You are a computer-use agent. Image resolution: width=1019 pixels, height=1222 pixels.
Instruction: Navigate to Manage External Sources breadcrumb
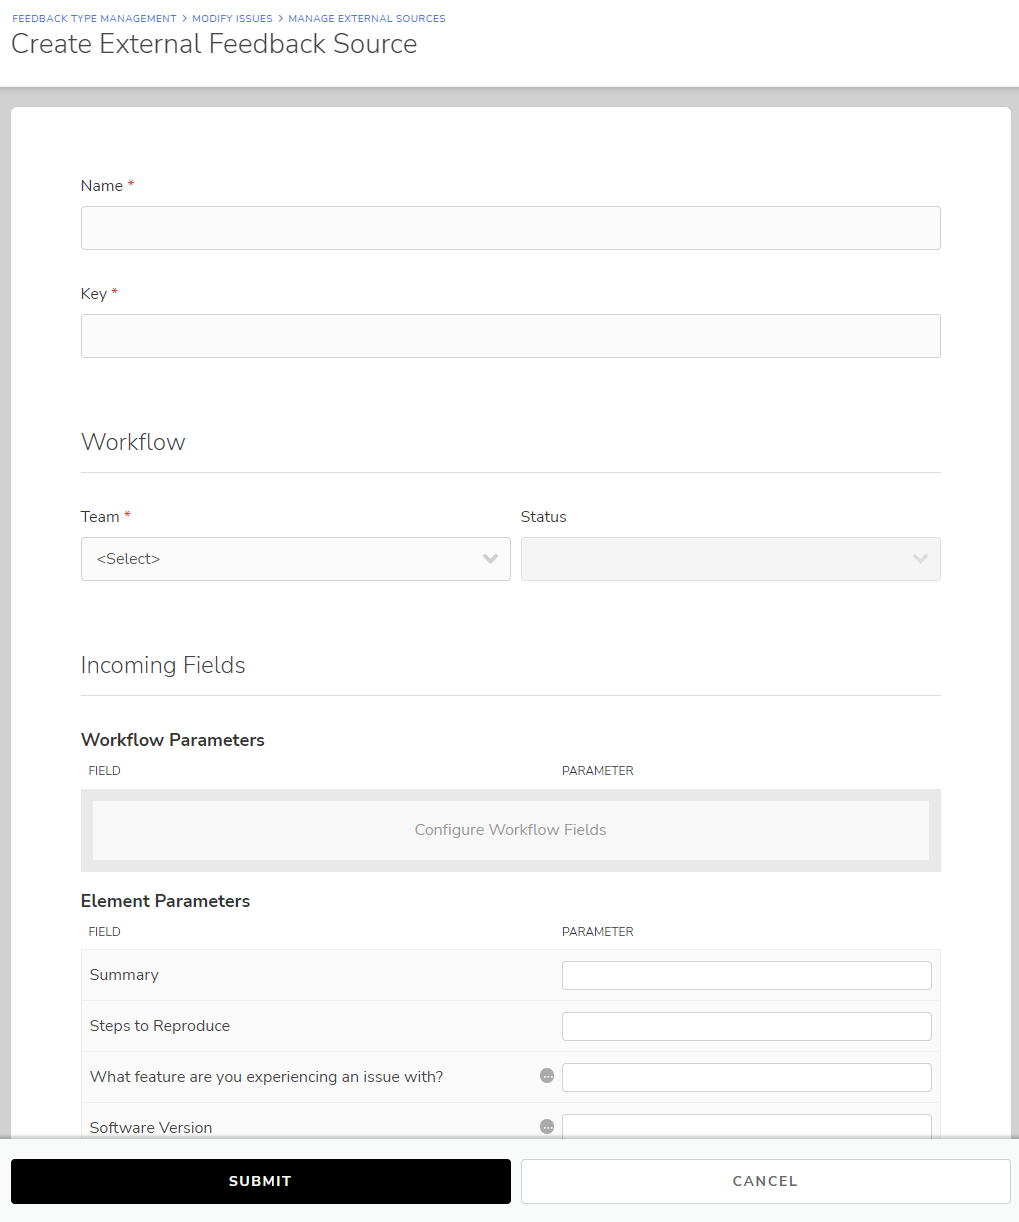[367, 19]
